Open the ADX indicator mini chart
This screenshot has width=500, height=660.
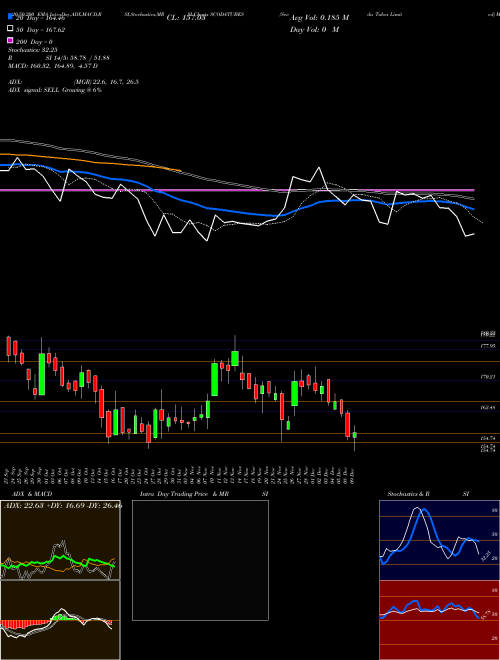point(60,540)
